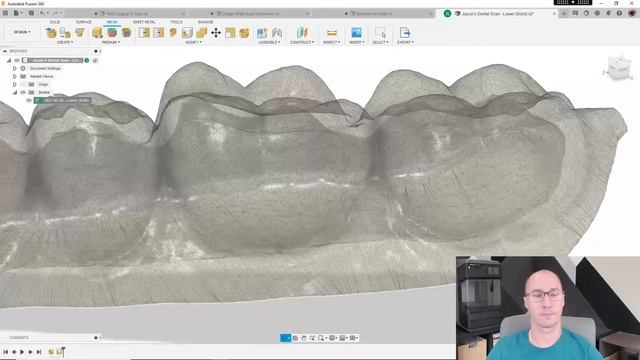Click the New Component icon in Assemble
The image size is (640, 360).
(x=262, y=33)
